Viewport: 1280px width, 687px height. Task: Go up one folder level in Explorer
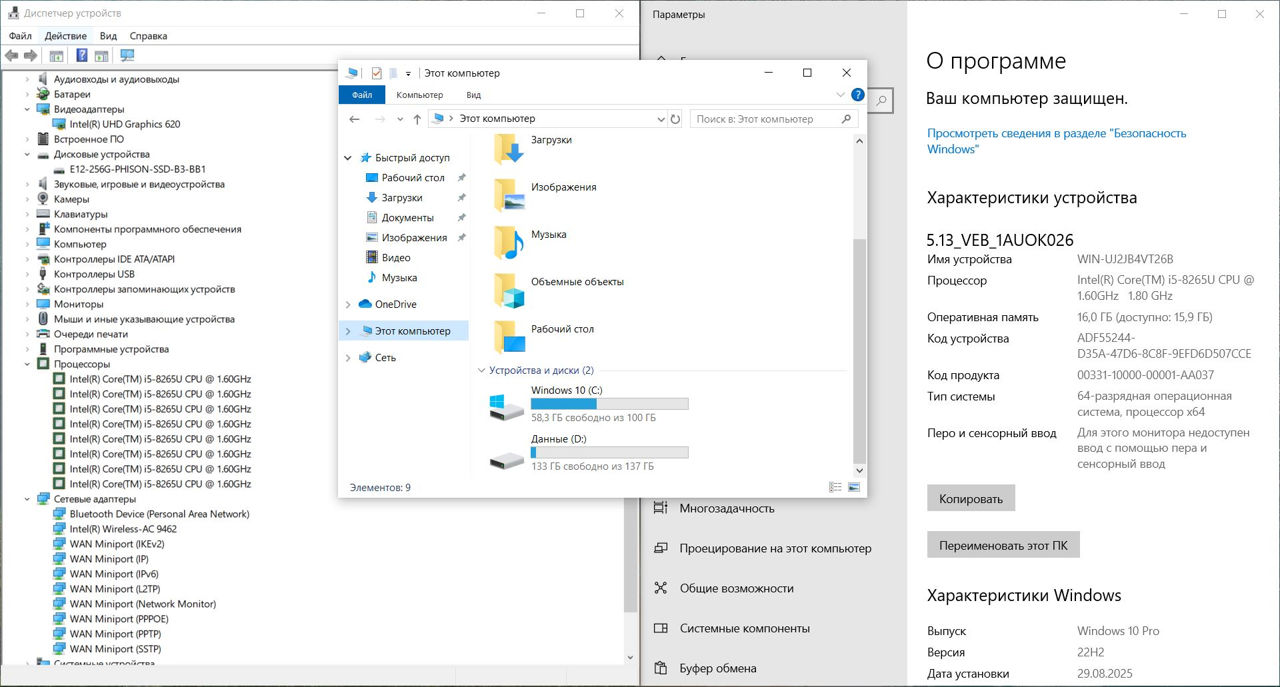tap(417, 119)
